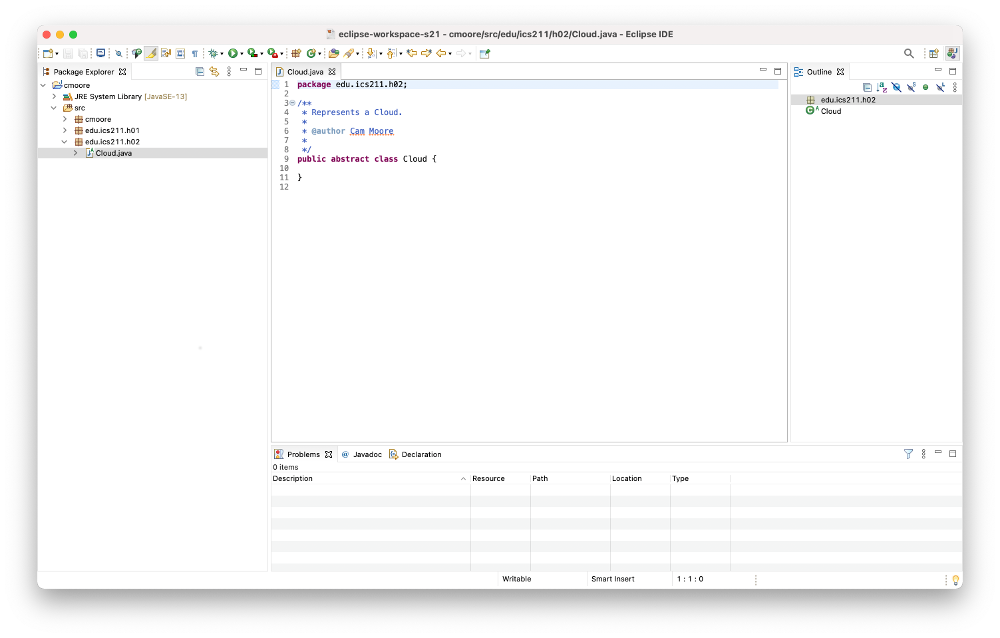
Task: Click the Debug bug icon in toolbar
Action: [213, 53]
